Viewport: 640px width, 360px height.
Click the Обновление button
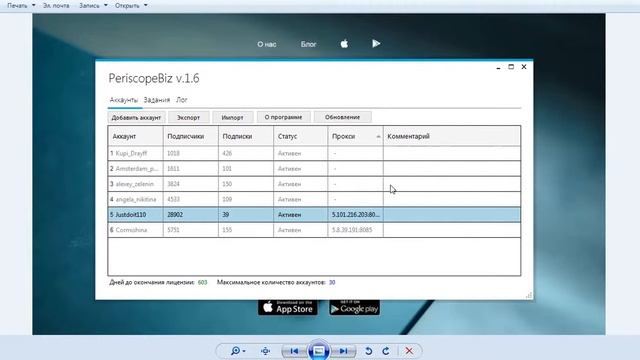pyautogui.click(x=342, y=117)
